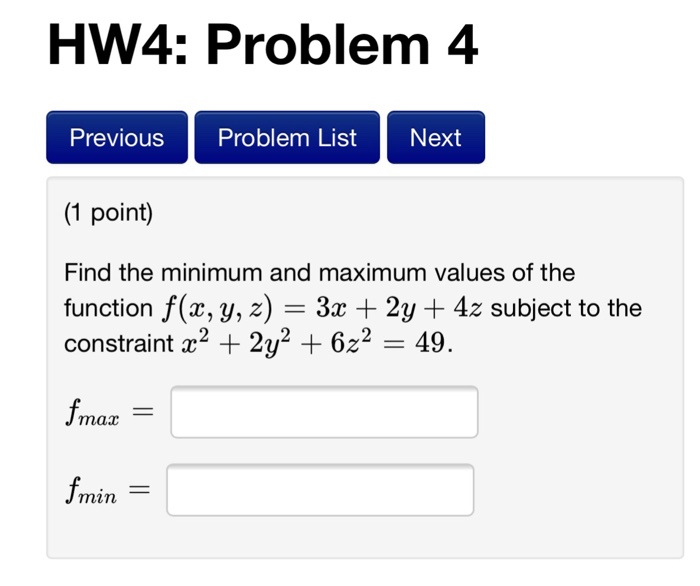
Task: Click the equals sign beside f max
Action: click(x=144, y=412)
